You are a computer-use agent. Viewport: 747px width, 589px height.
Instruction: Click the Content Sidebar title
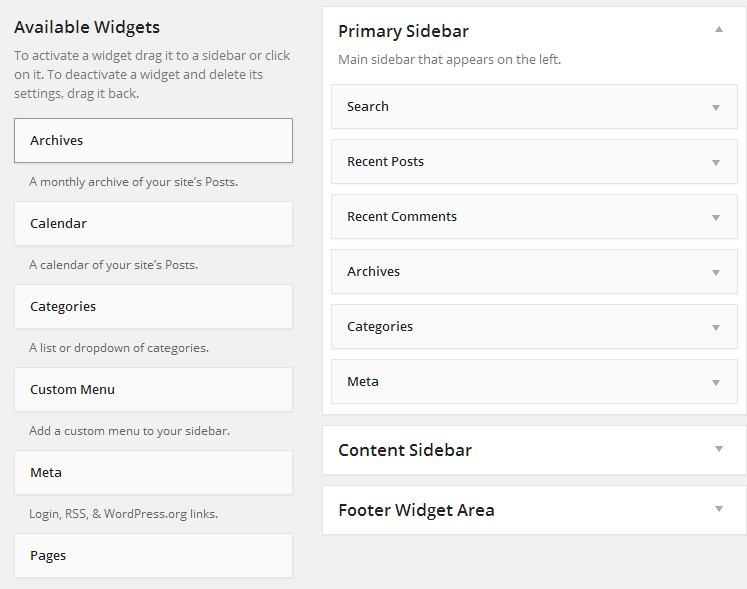click(405, 450)
